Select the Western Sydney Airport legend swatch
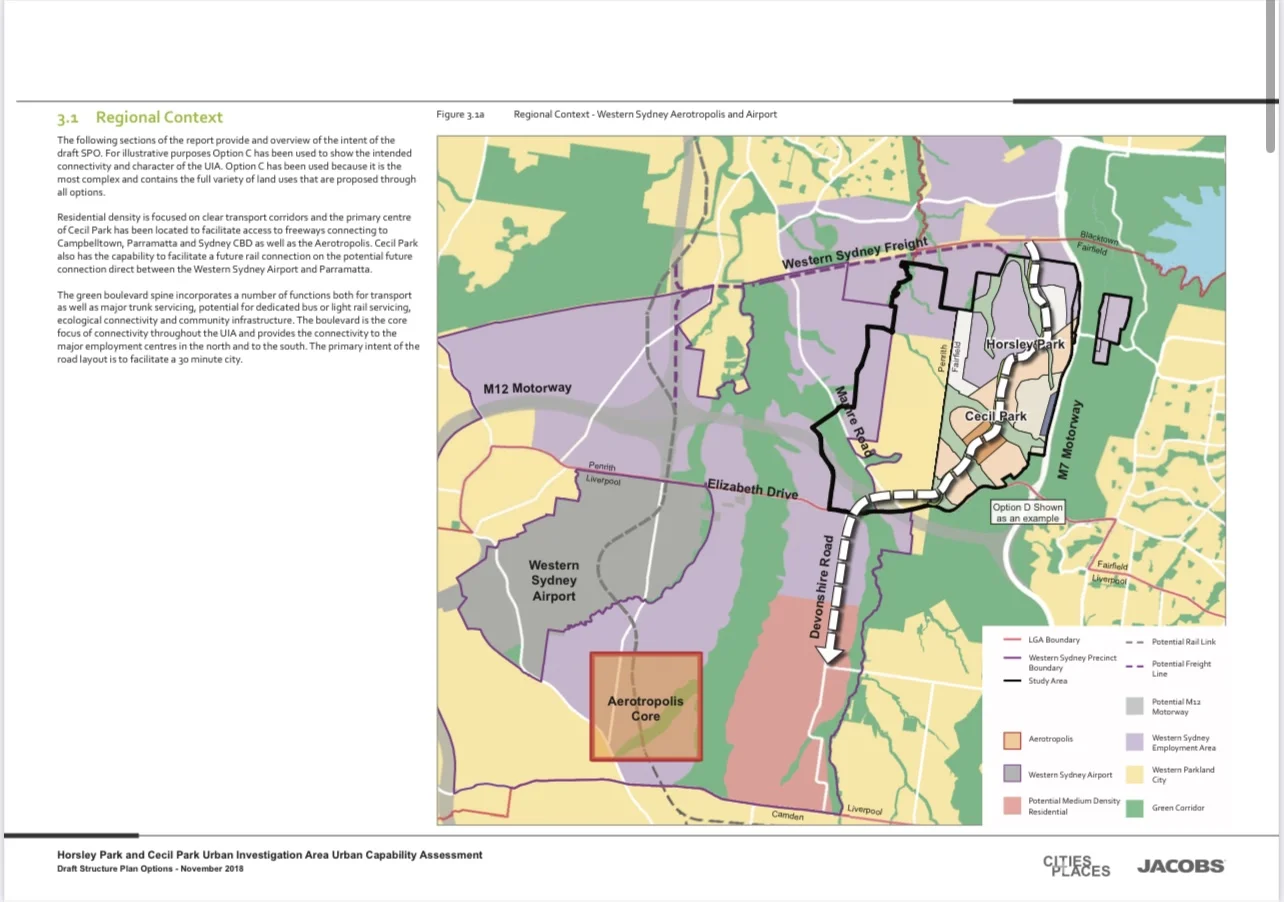The height and width of the screenshot is (902, 1284). click(x=1011, y=774)
